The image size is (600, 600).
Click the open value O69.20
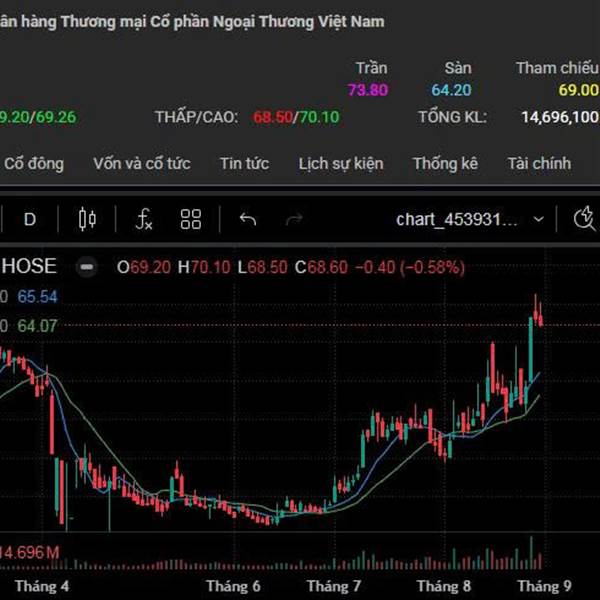point(144,267)
